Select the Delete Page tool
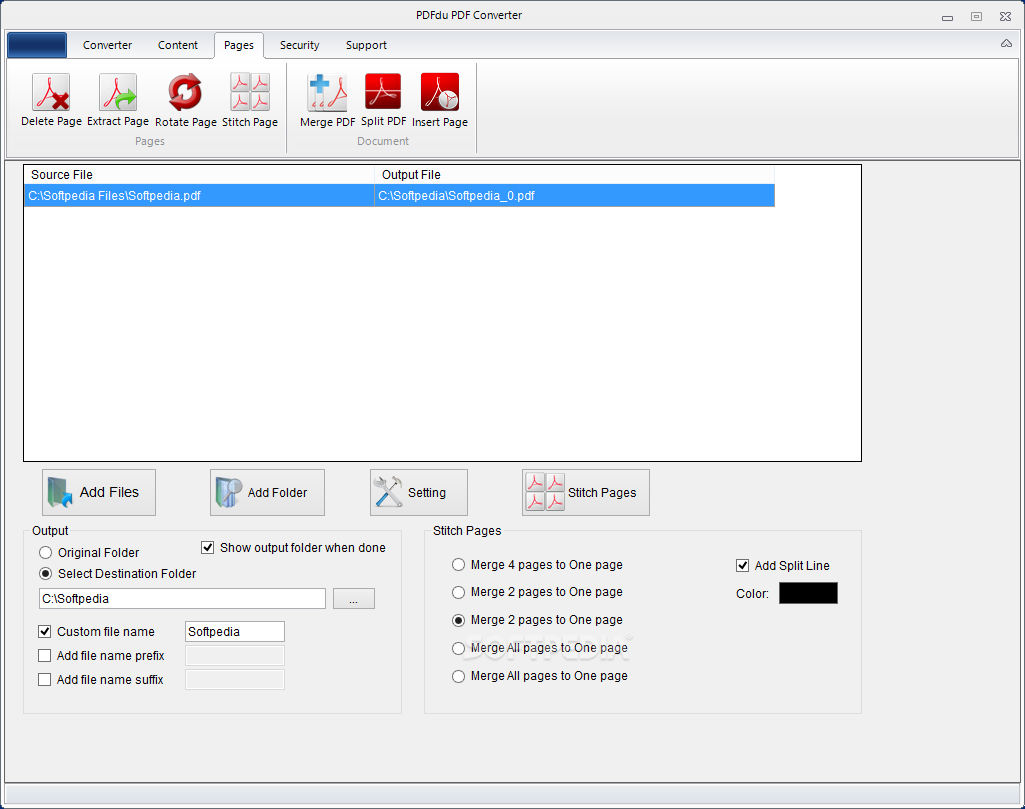 [x=51, y=100]
